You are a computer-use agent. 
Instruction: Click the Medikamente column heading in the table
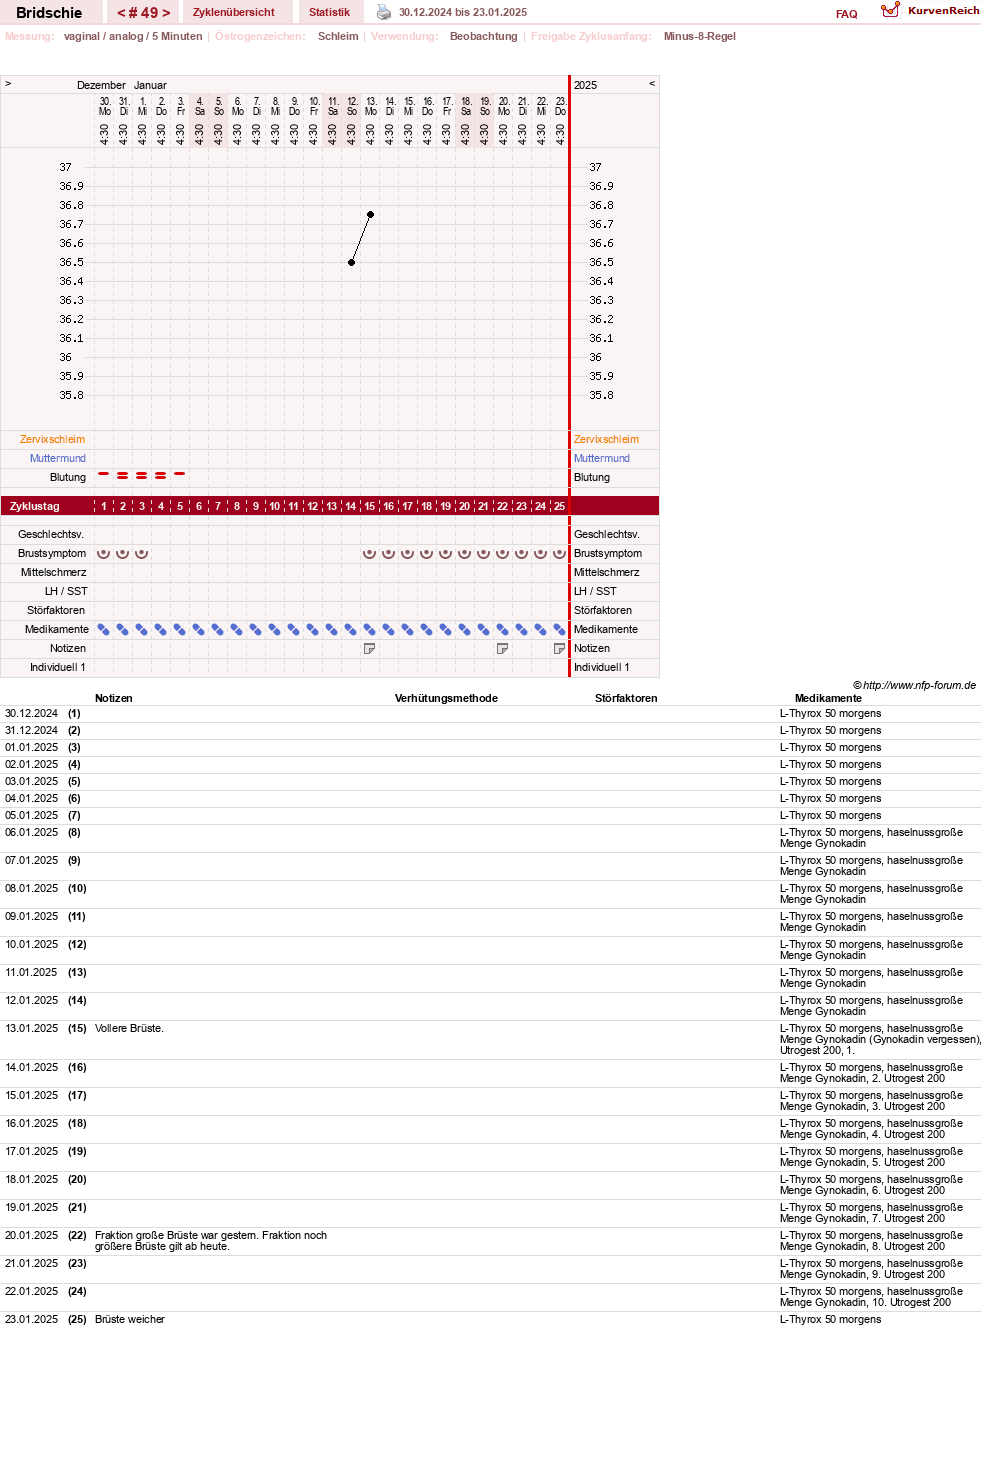828,698
